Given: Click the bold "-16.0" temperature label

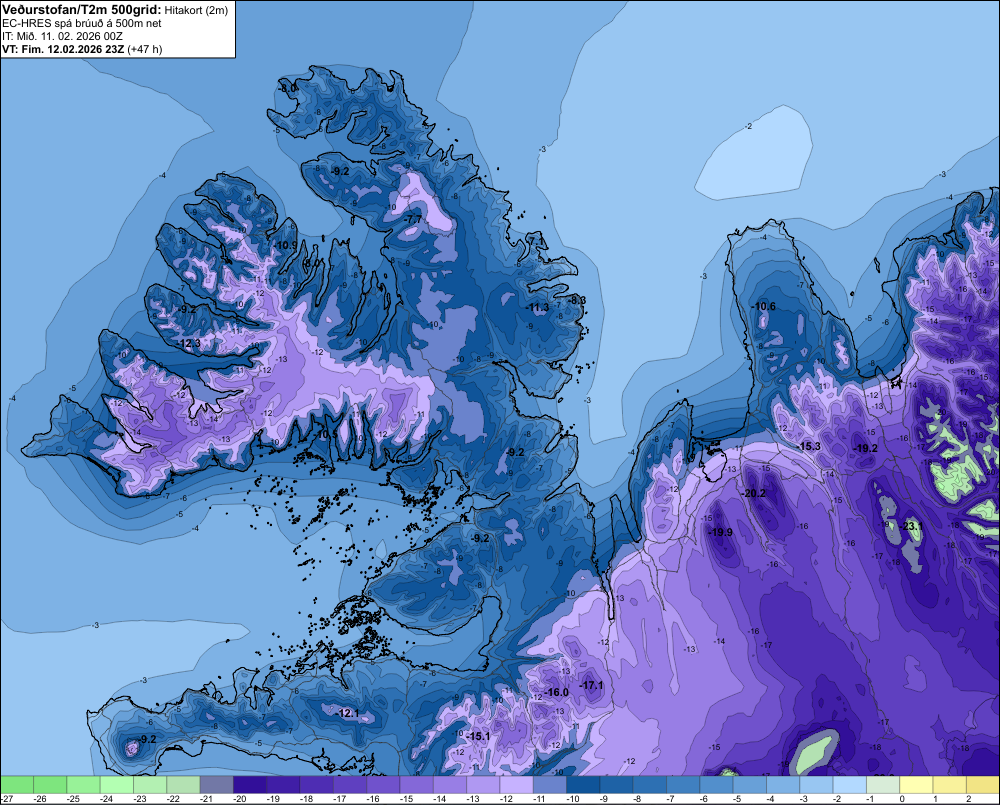Looking at the screenshot, I should pos(557,692).
